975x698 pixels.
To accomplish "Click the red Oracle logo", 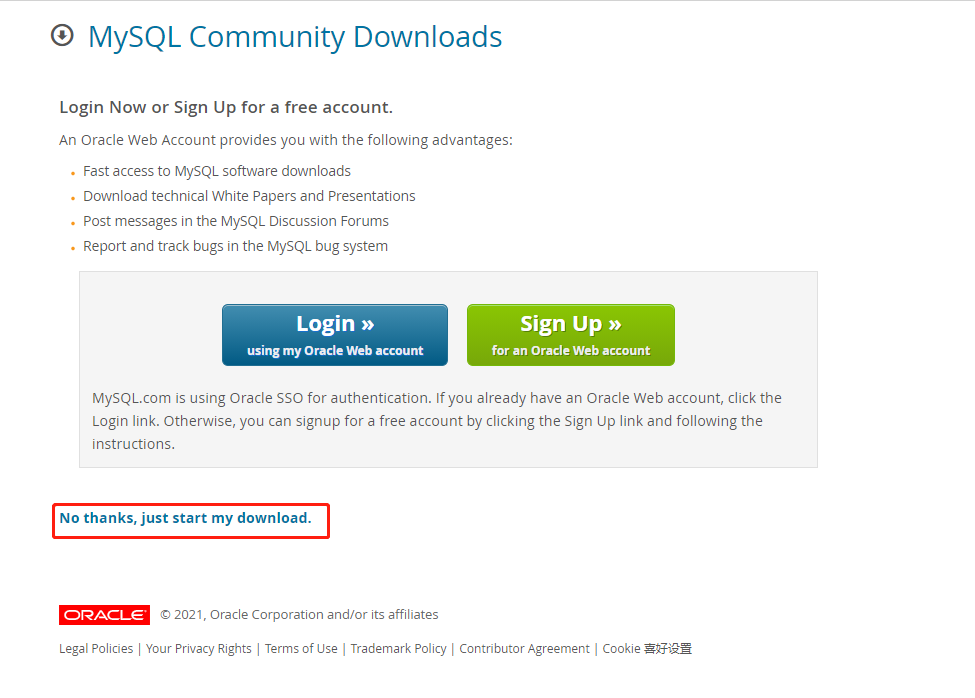I will click(104, 615).
